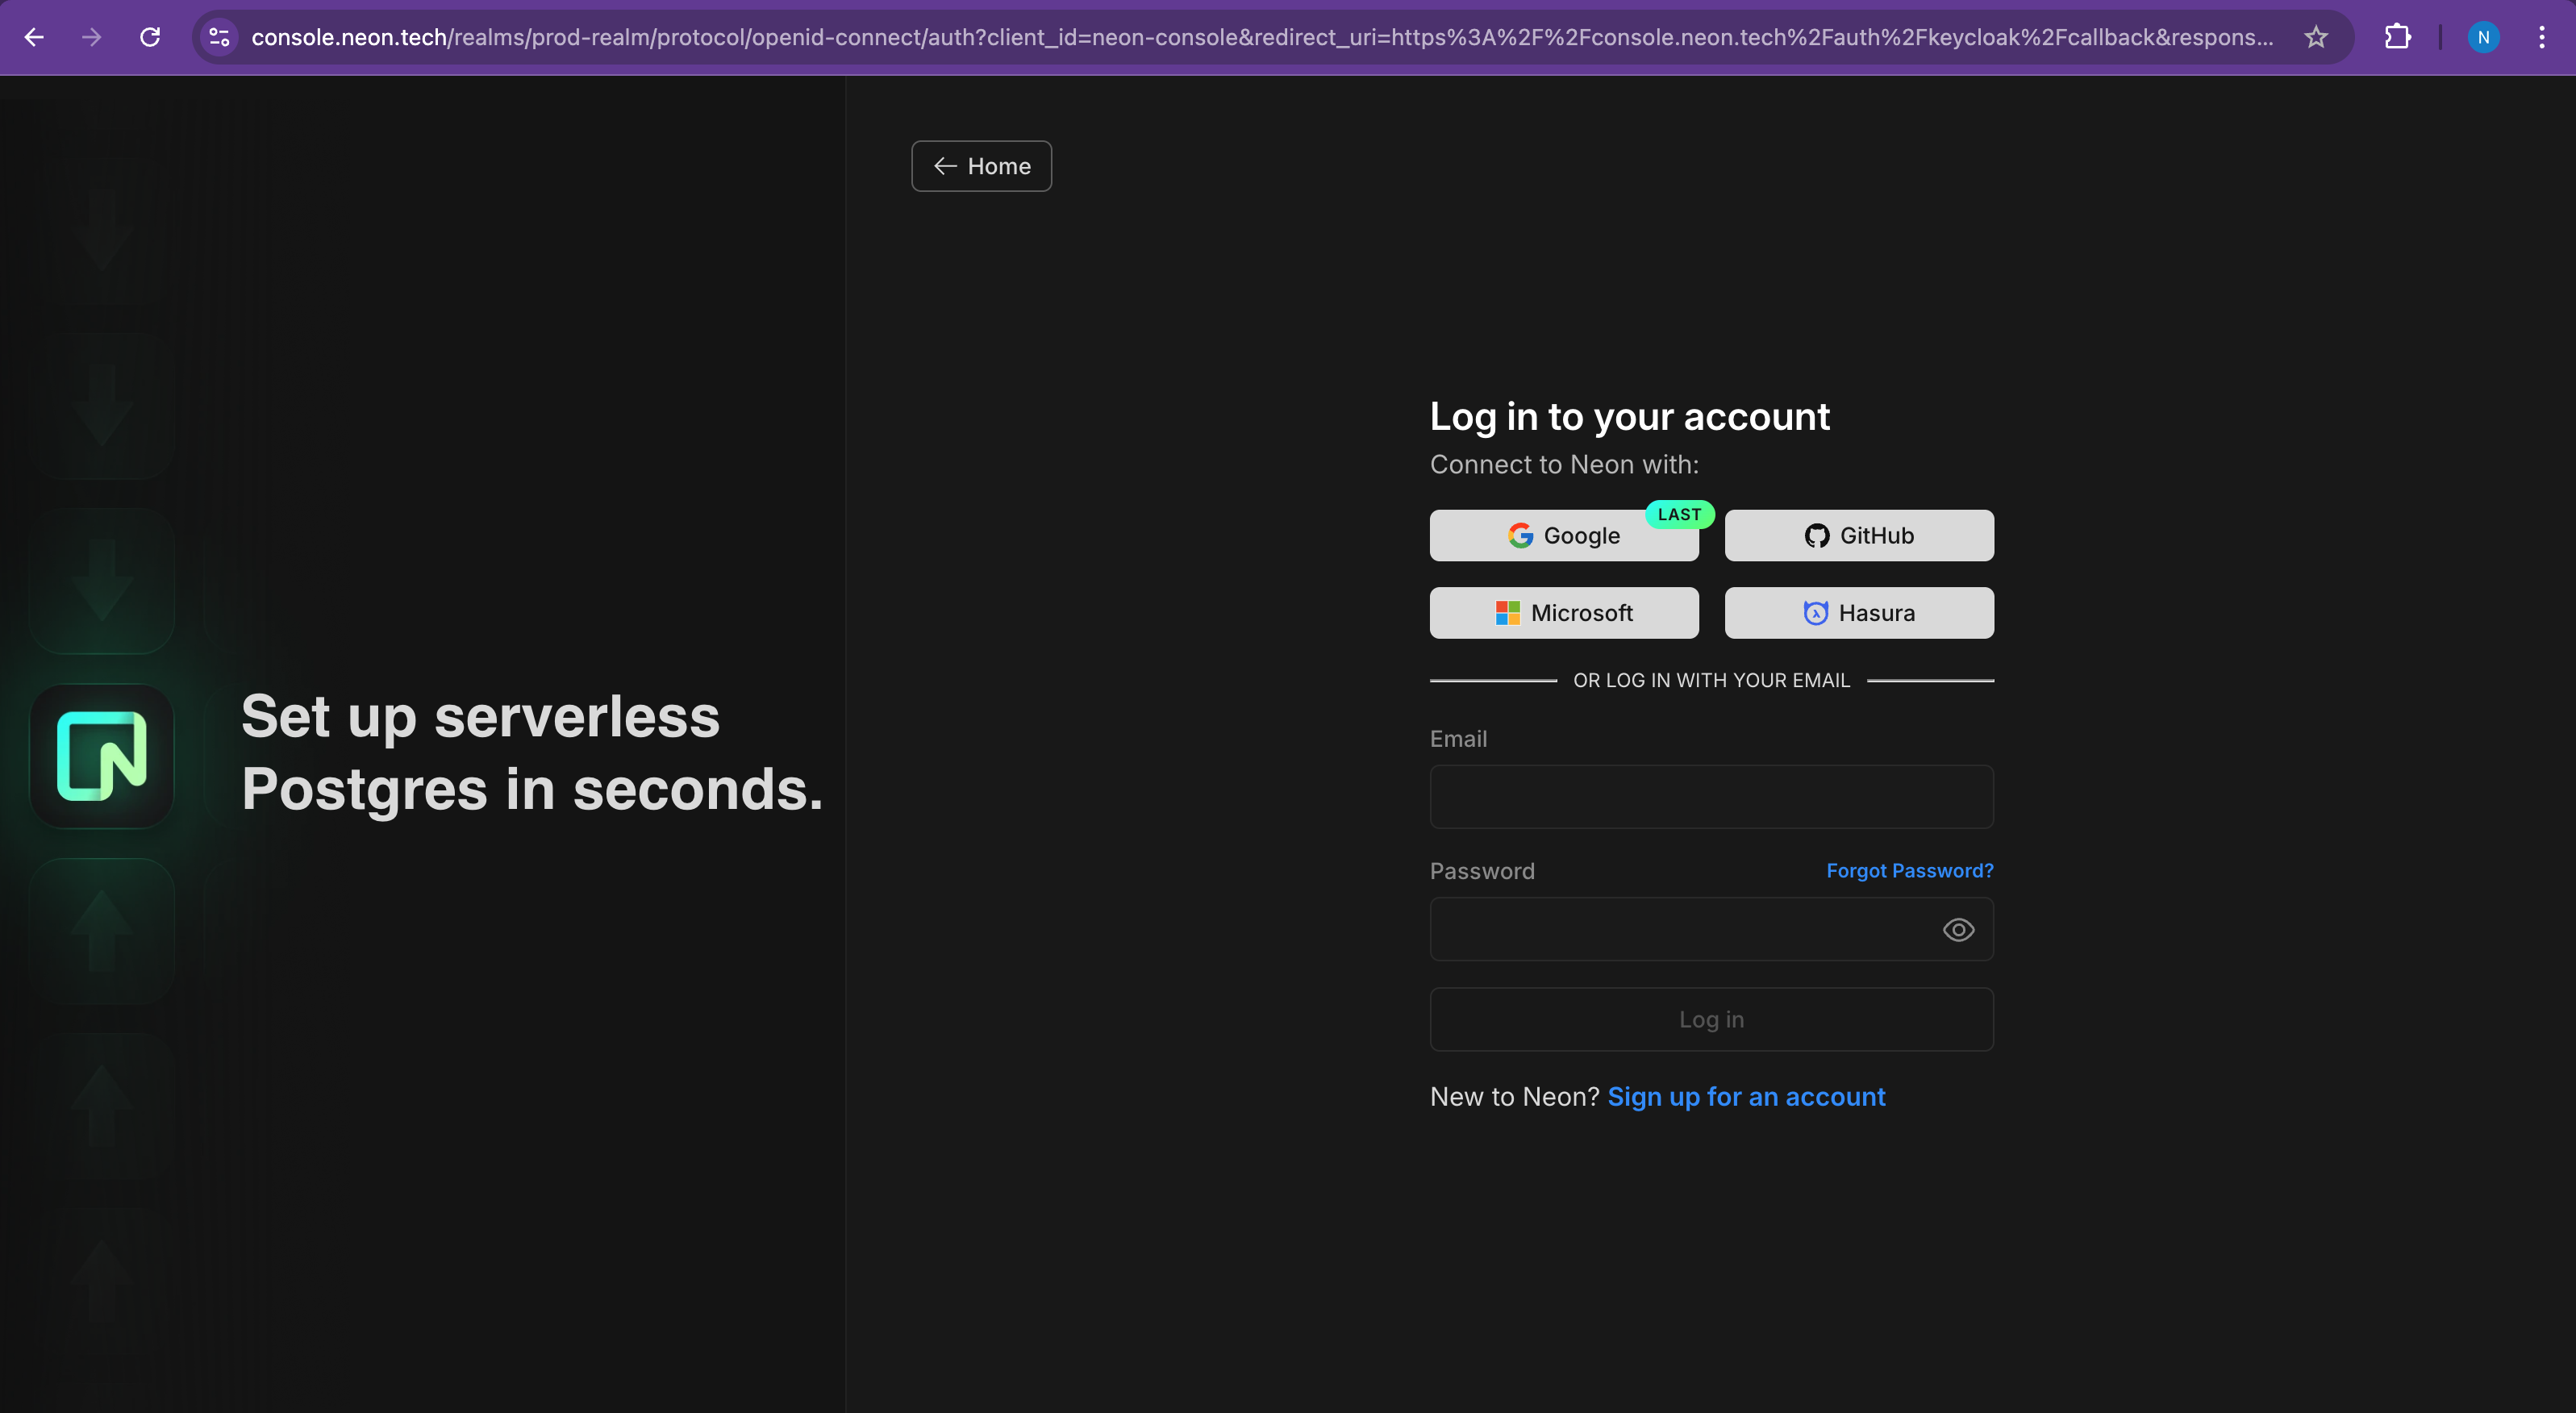Image resolution: width=2576 pixels, height=1413 pixels.
Task: Open site information icon in address bar
Action: [x=220, y=37]
